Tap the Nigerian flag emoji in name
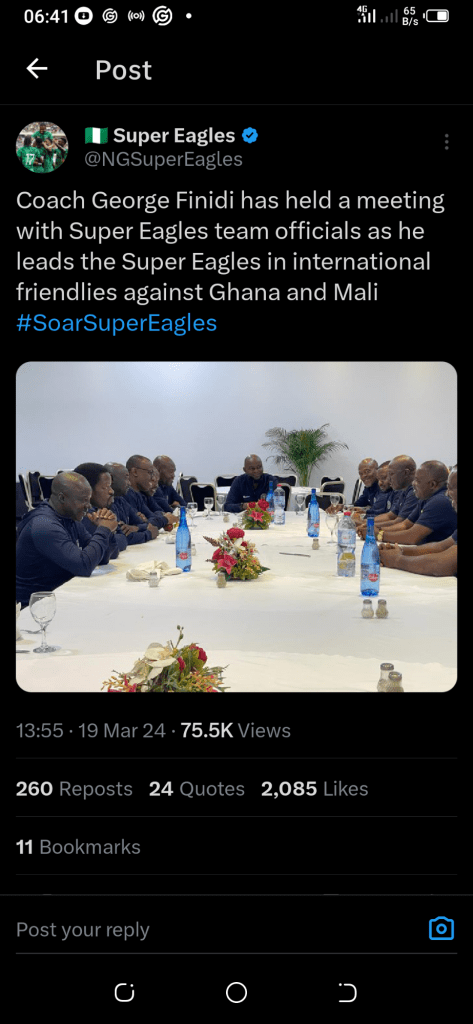Viewport: 473px width, 1024px height. (96, 136)
